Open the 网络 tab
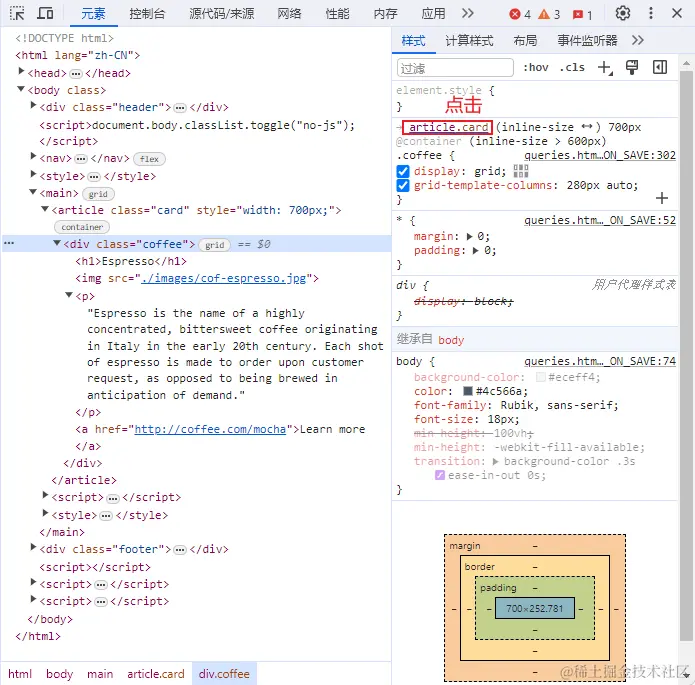 [289, 14]
